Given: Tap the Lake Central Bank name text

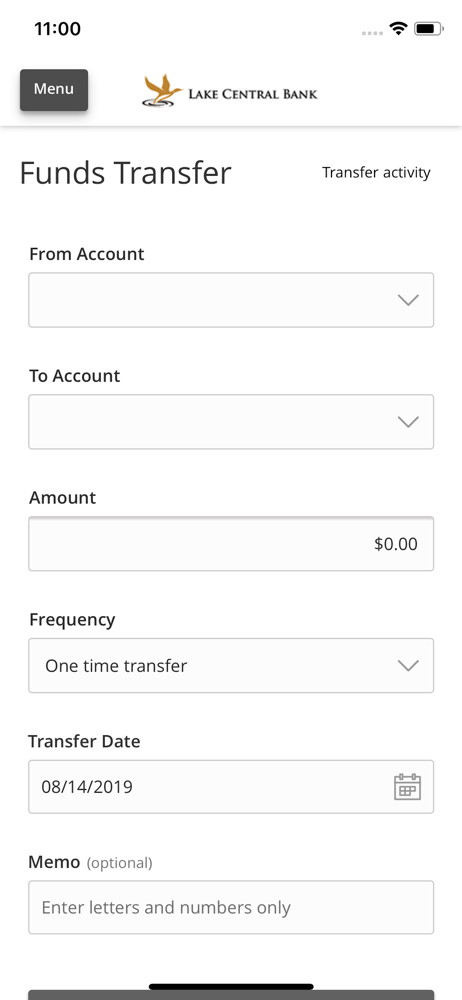Looking at the screenshot, I should 253,94.
